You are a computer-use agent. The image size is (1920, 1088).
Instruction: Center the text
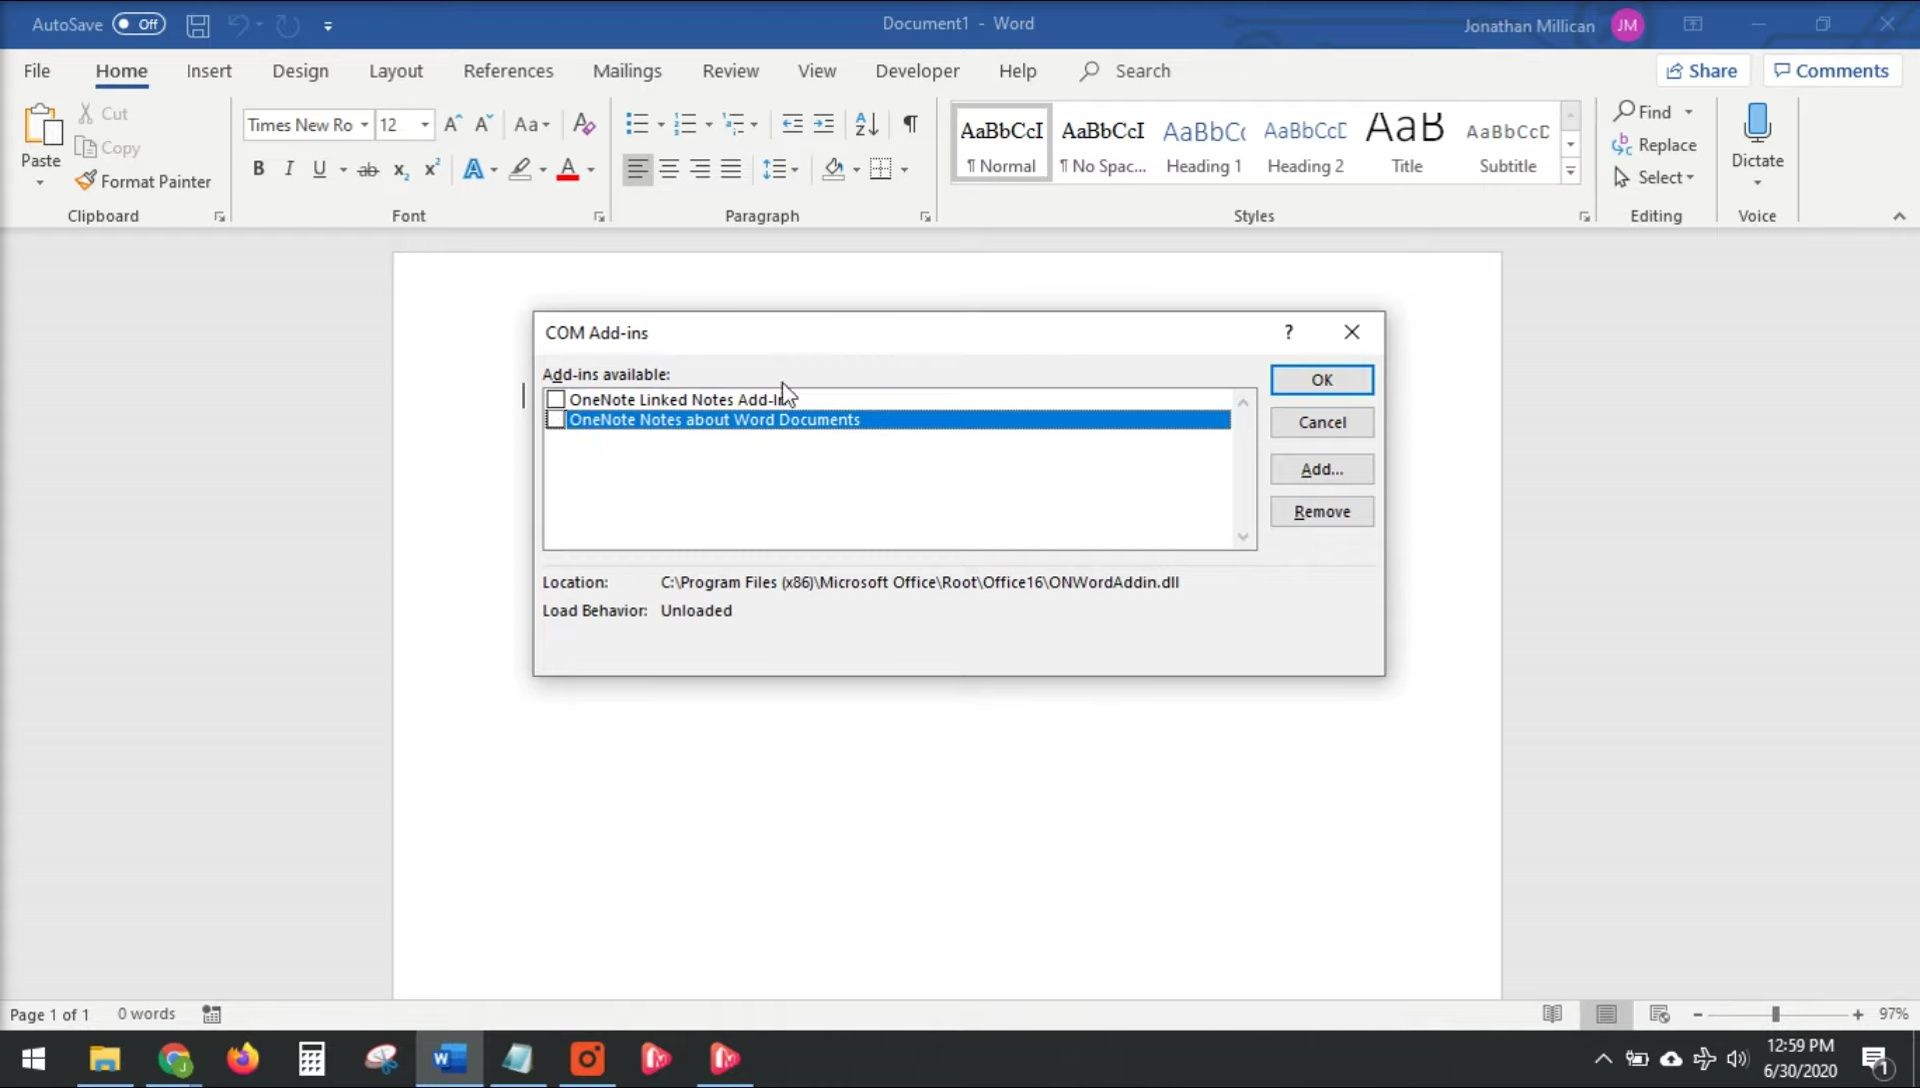(x=669, y=169)
